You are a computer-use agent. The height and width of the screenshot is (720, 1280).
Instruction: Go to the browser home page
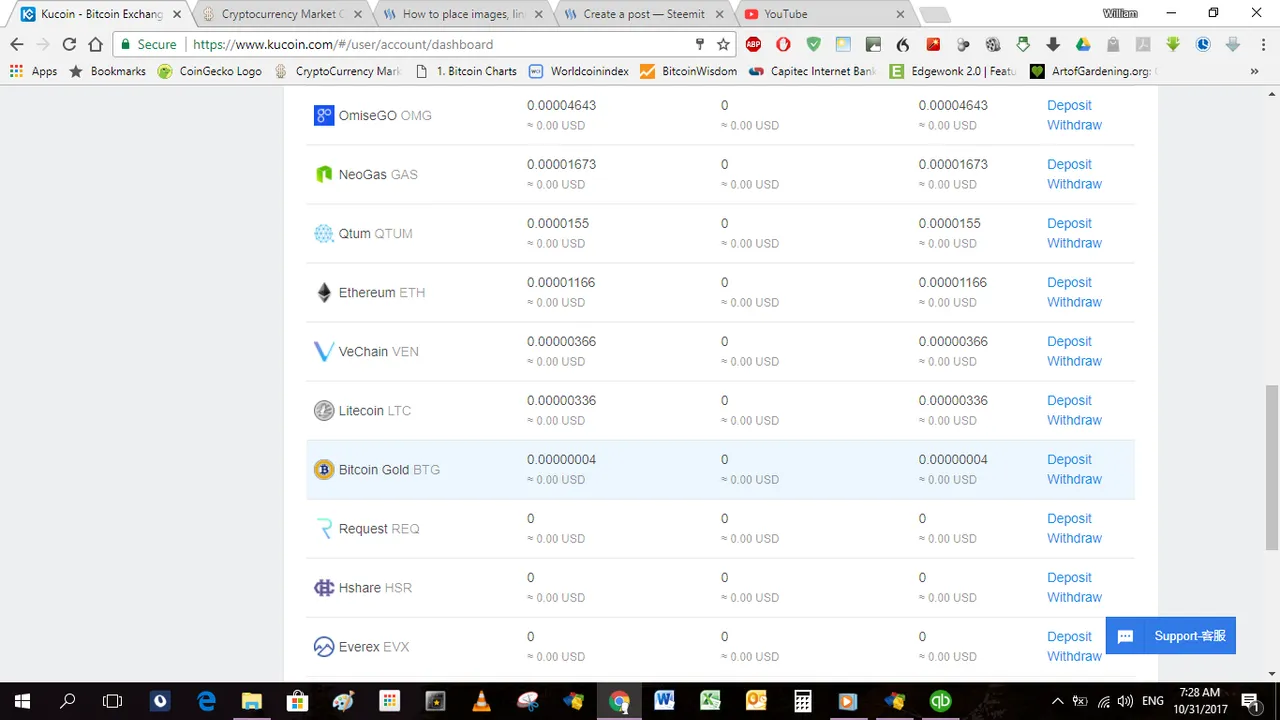pos(95,44)
